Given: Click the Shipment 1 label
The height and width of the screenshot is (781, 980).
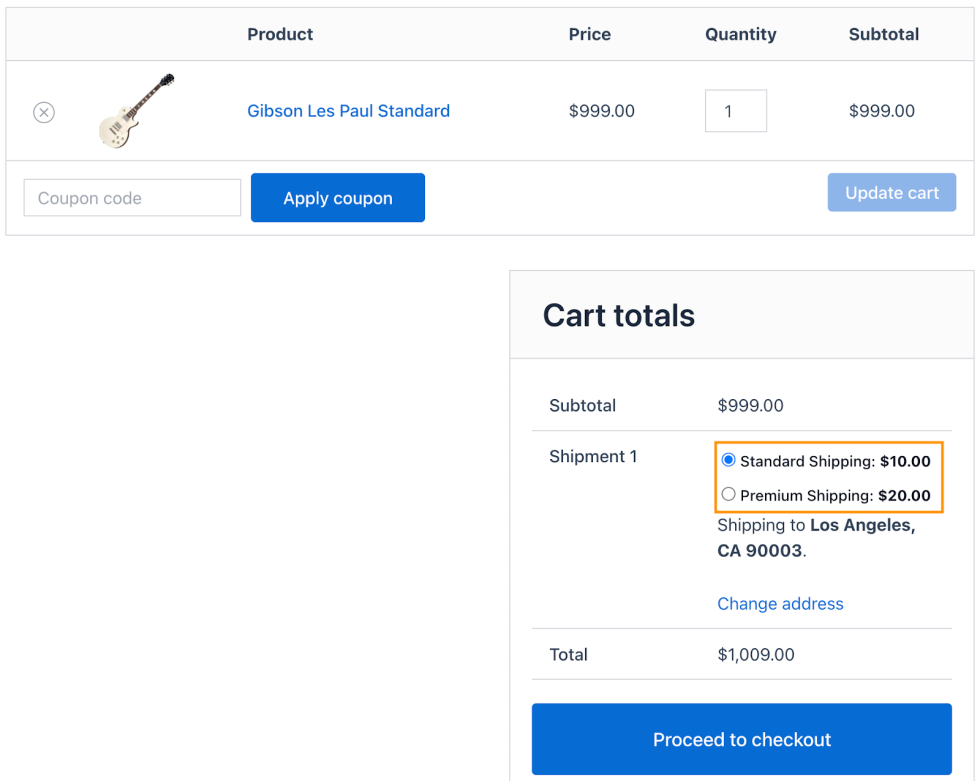Looking at the screenshot, I should [593, 457].
